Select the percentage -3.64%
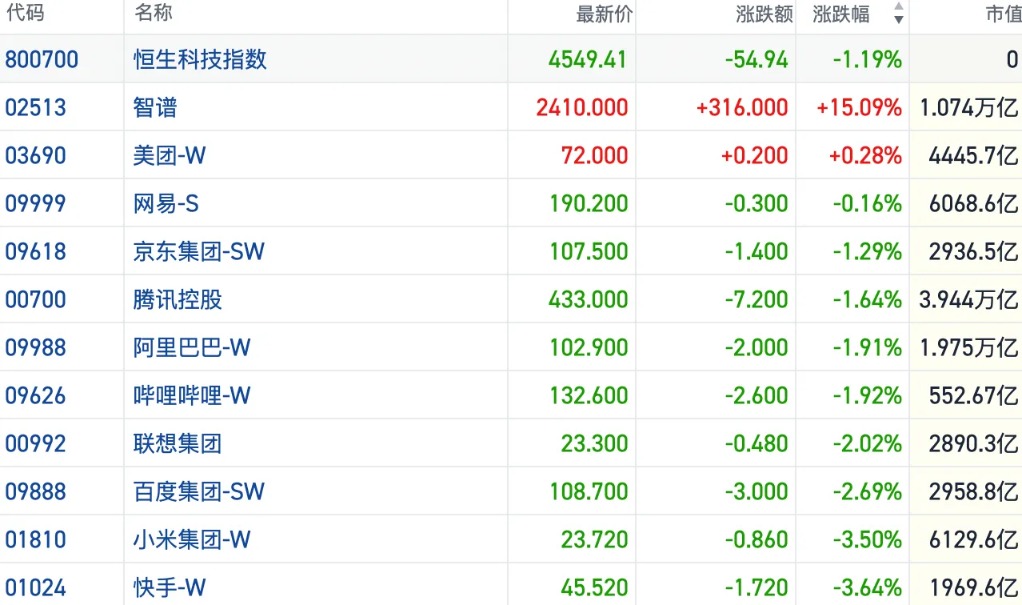Viewport: 1022px width, 605px height. point(868,588)
